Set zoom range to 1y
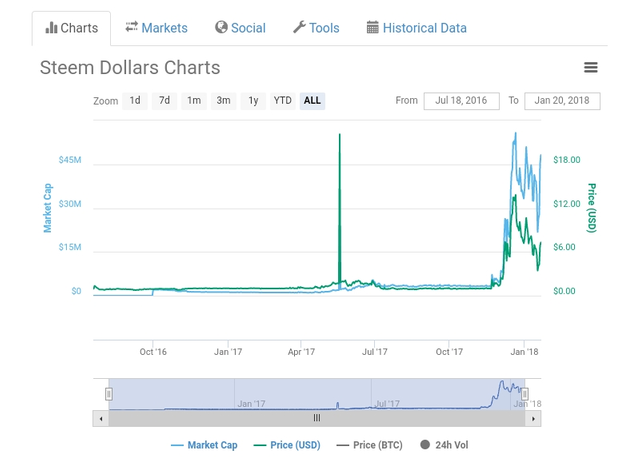This screenshot has height=457, width=640. pos(253,101)
